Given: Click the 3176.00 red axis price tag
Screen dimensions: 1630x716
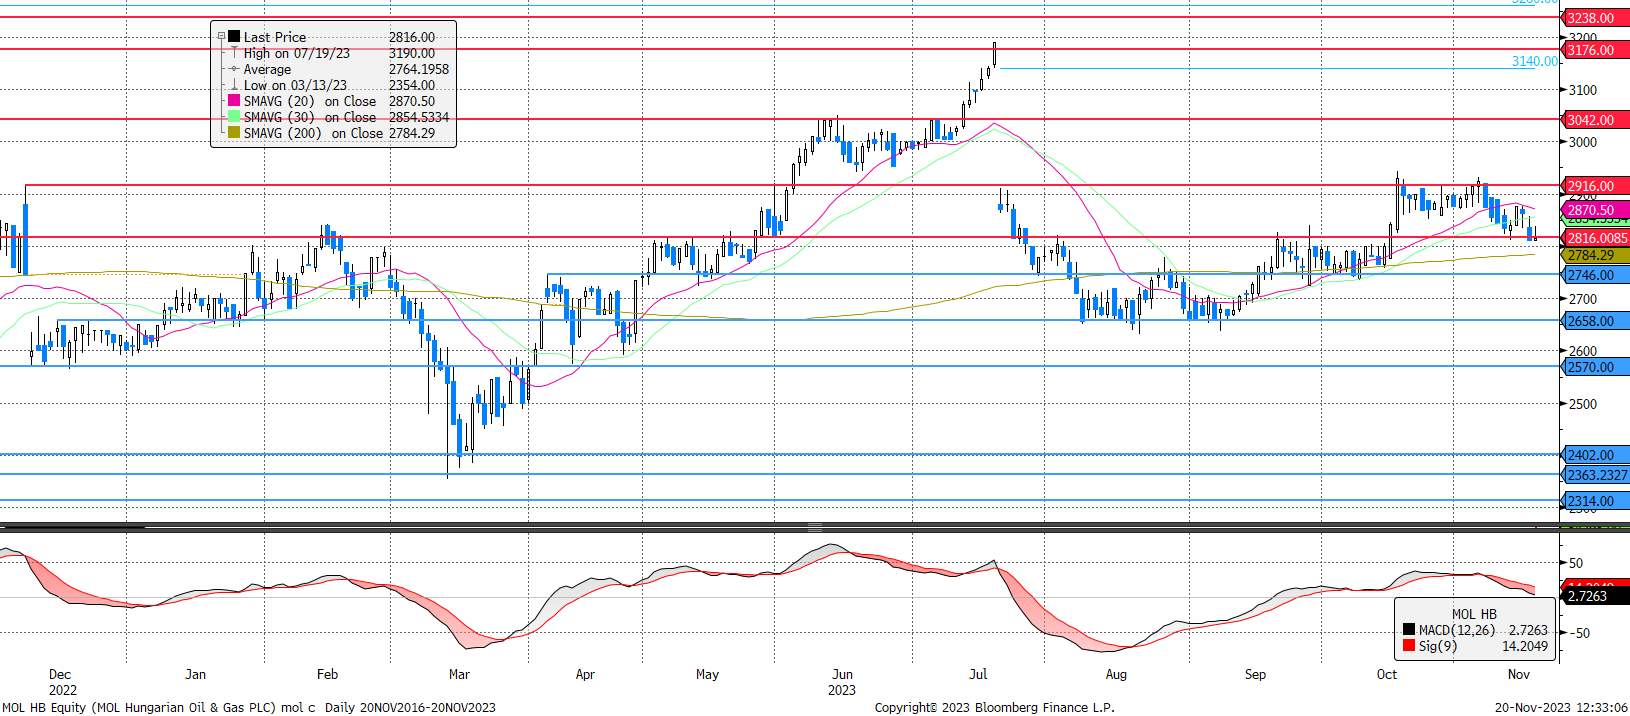Looking at the screenshot, I should tap(1596, 50).
